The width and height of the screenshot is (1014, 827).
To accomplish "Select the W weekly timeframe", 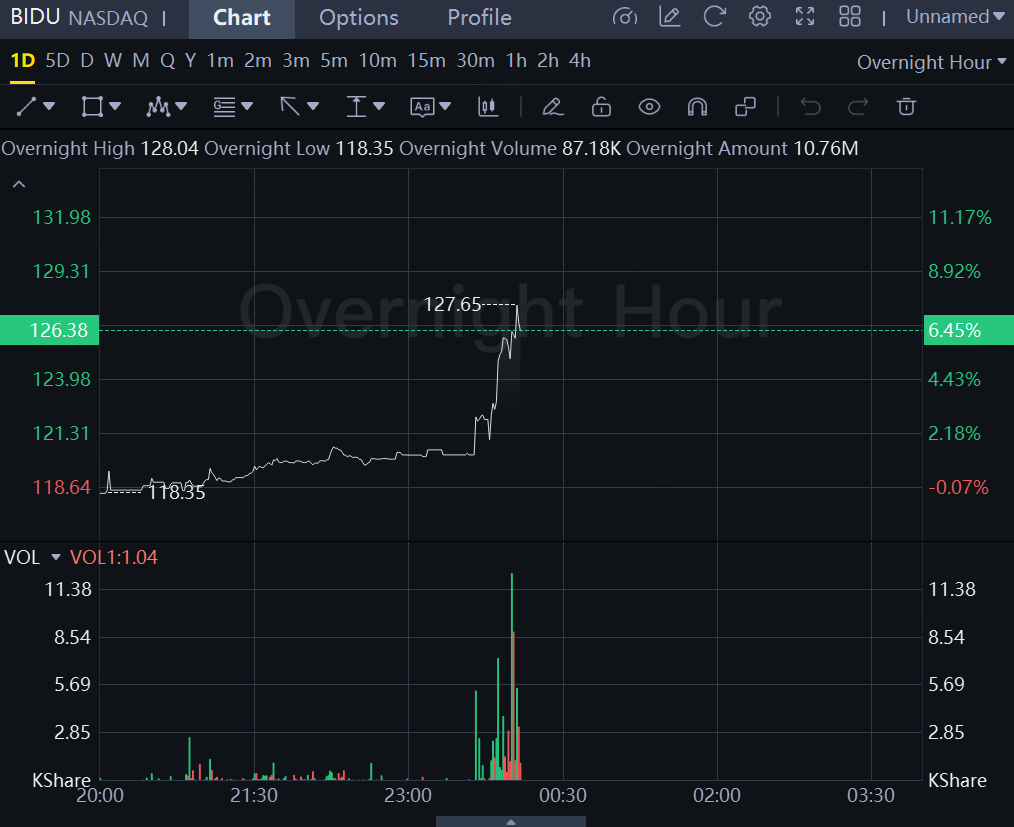I will pyautogui.click(x=113, y=61).
